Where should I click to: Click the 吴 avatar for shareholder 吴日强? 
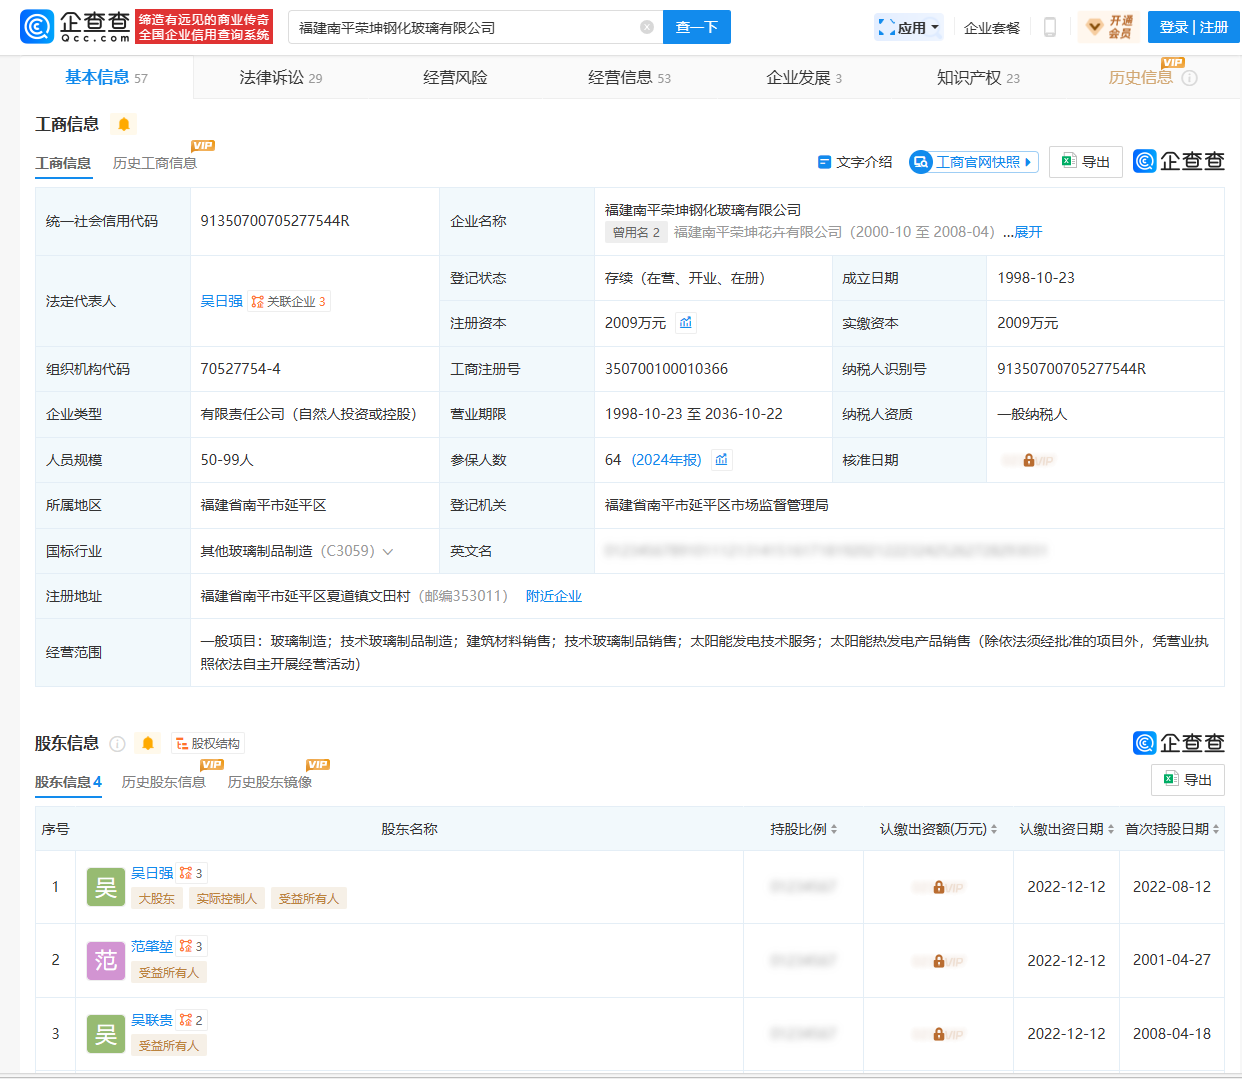[x=106, y=887]
